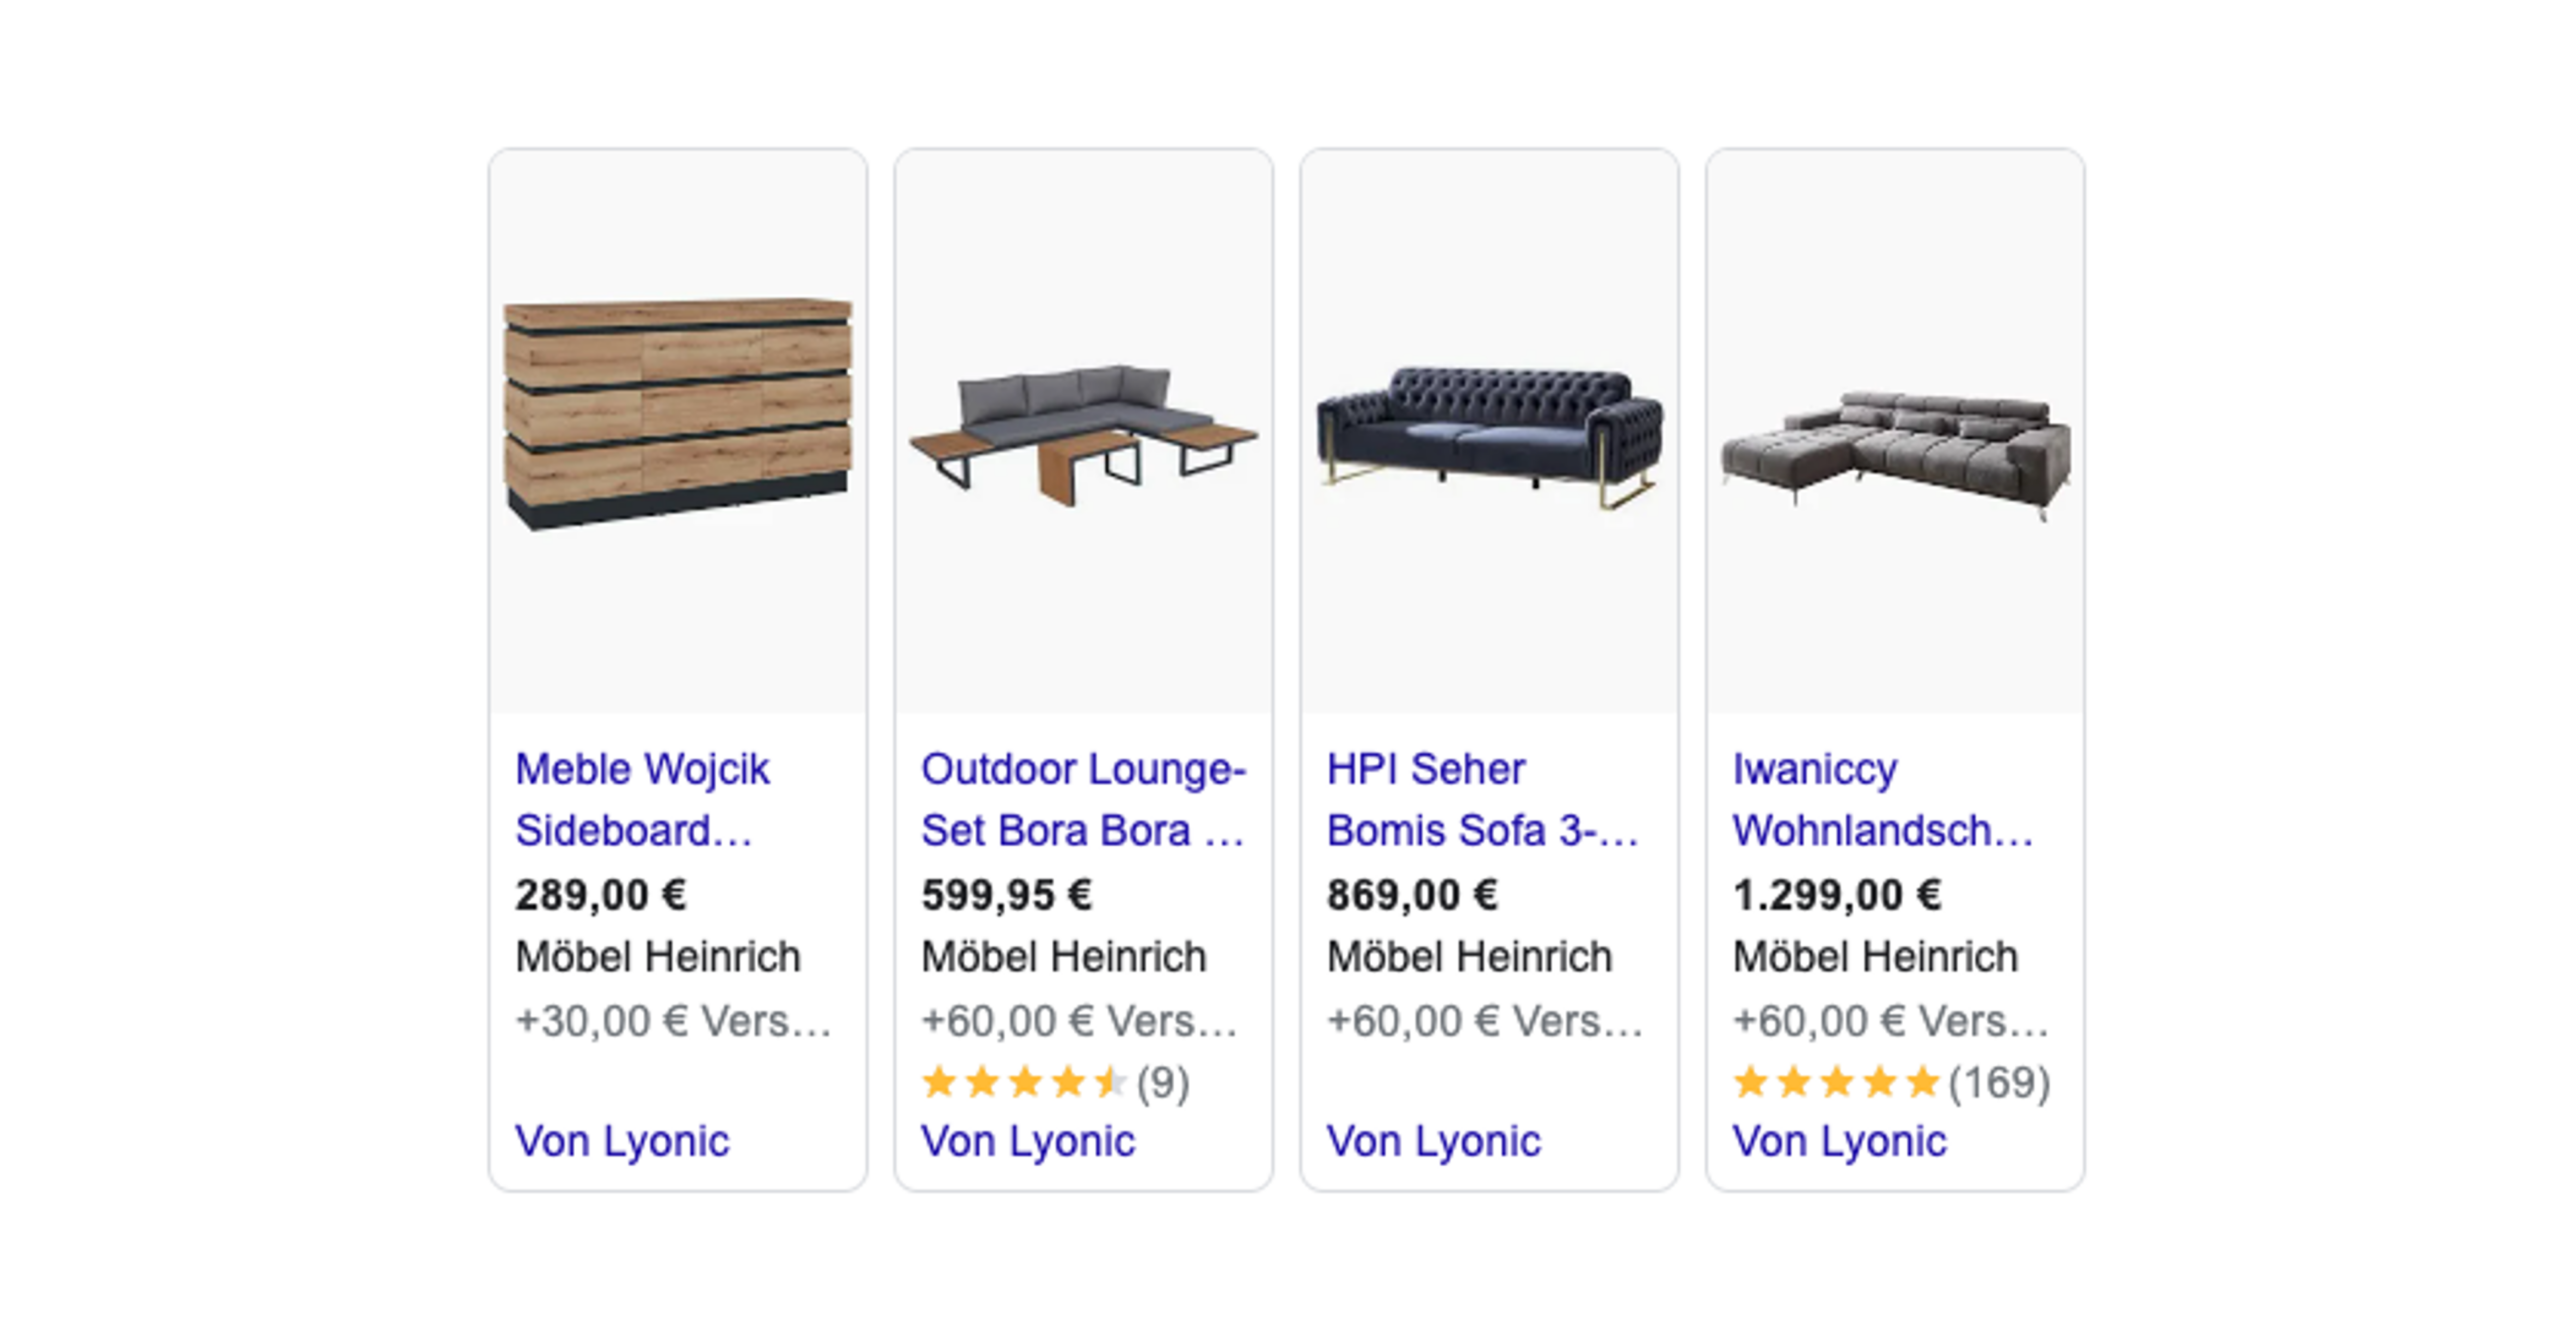Open the Iwaniccy Wohnlandschaft title link
This screenshot has width=2560, height=1334.
click(x=1882, y=799)
